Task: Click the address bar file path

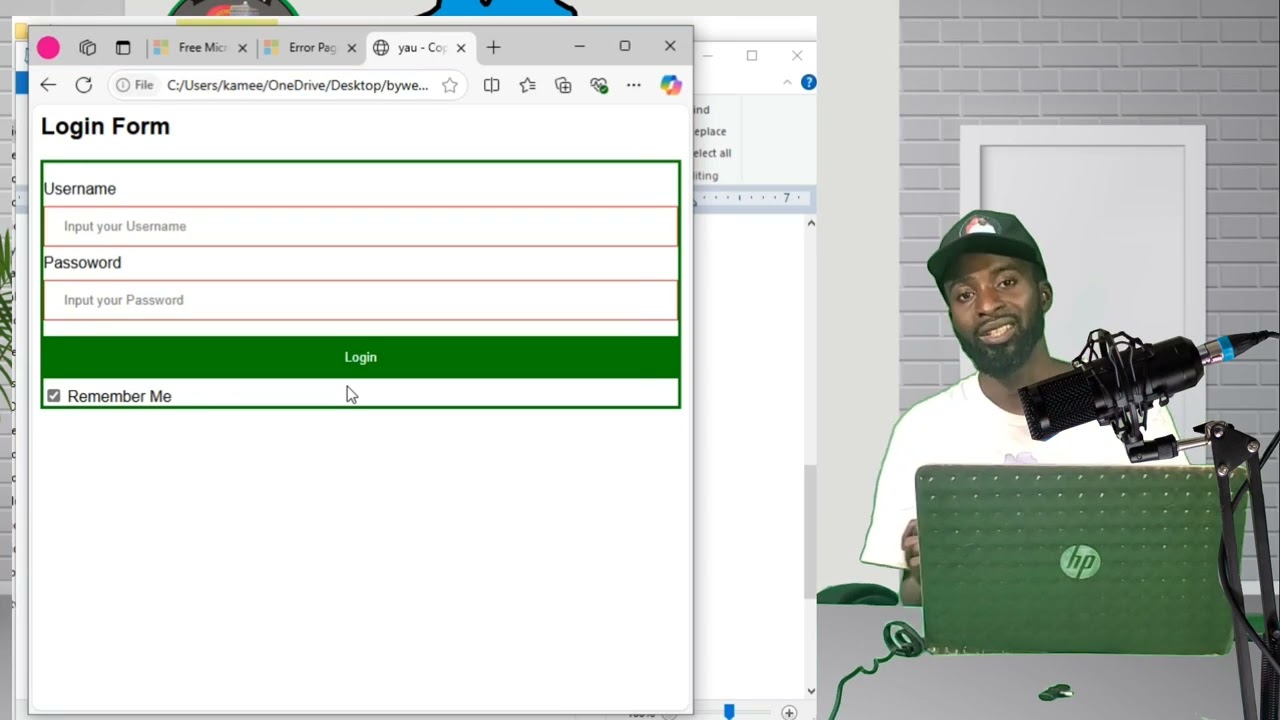Action: coord(297,85)
